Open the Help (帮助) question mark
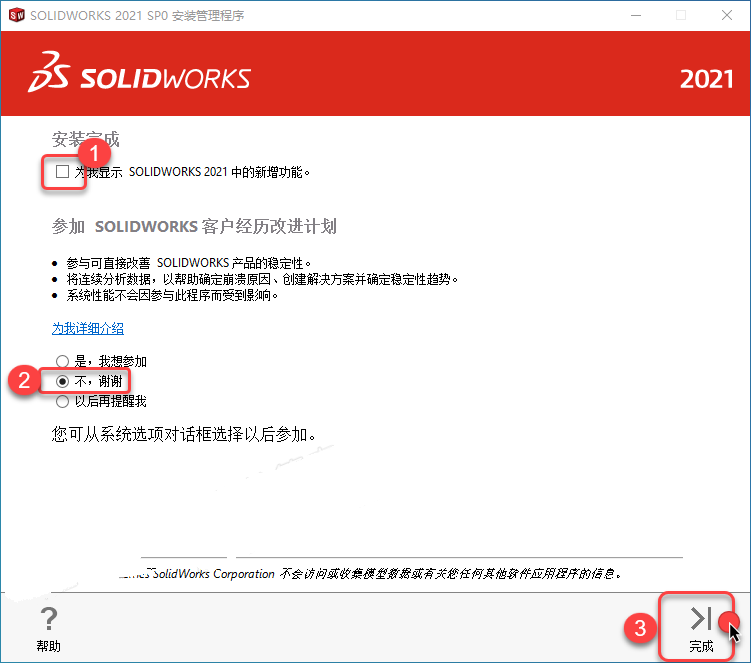 pyautogui.click(x=48, y=629)
